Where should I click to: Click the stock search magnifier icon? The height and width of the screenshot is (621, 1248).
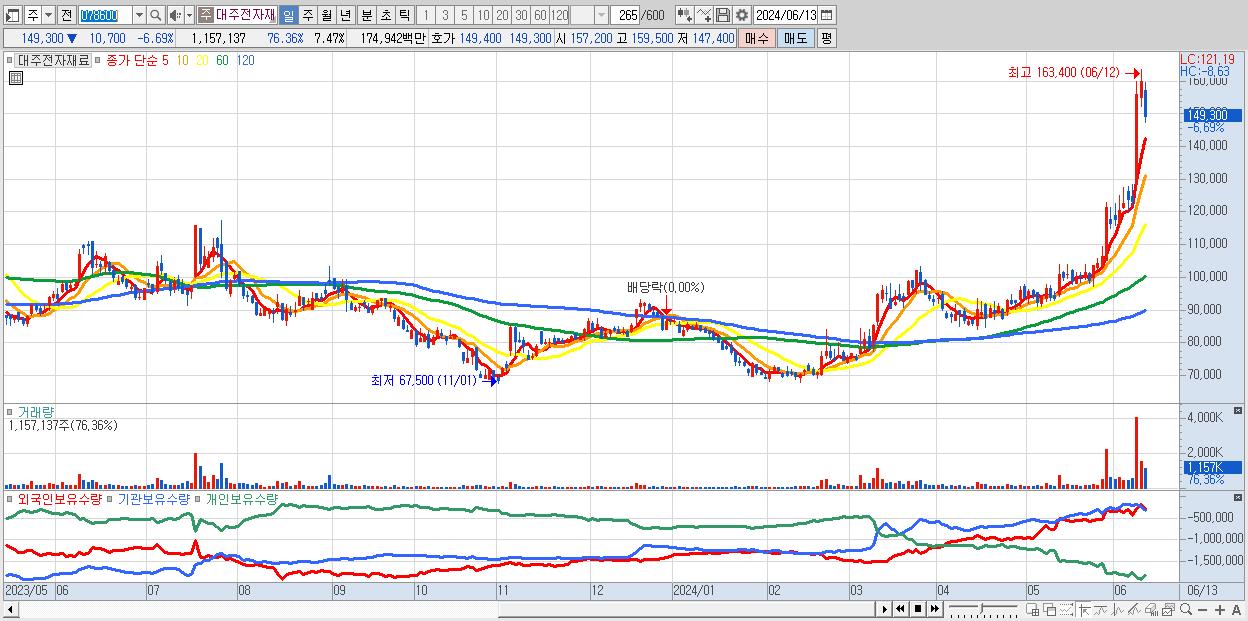pyautogui.click(x=156, y=15)
